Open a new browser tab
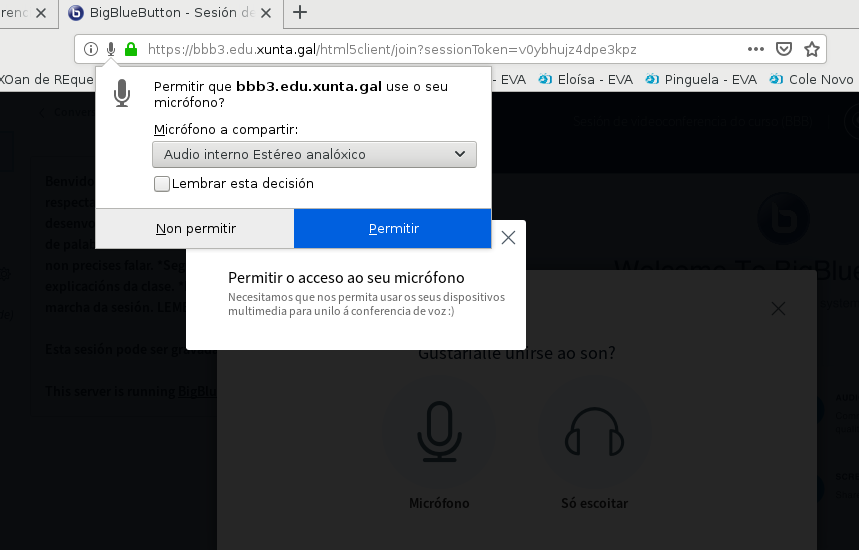The height and width of the screenshot is (550, 859). [299, 12]
